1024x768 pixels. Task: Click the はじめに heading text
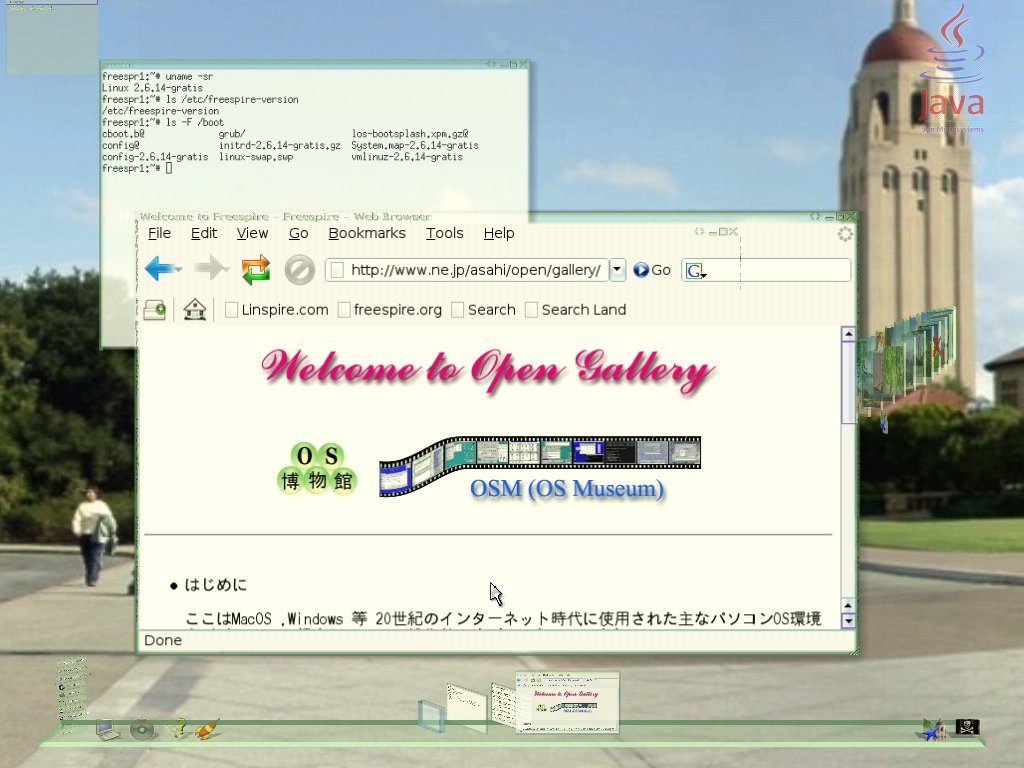[216, 584]
